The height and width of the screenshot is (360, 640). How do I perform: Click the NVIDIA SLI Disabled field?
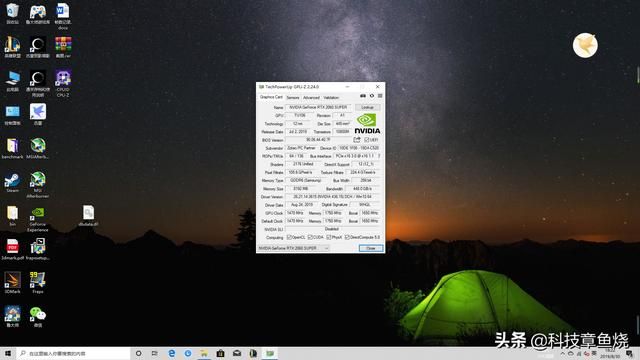click(333, 229)
